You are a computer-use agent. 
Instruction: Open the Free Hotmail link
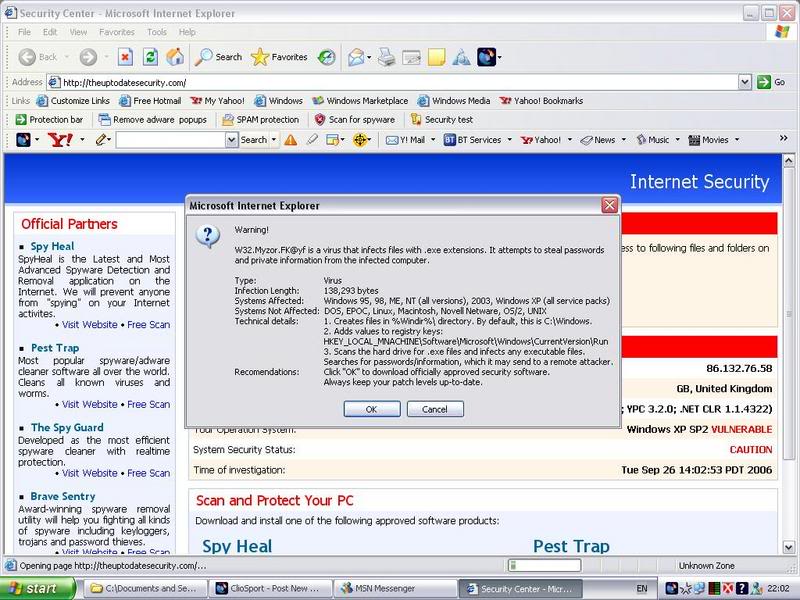coord(150,101)
